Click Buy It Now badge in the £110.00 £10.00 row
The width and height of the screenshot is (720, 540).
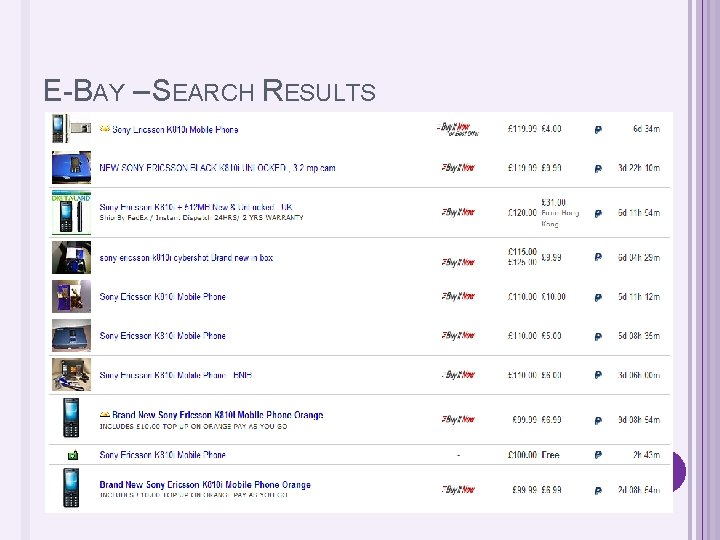[458, 296]
